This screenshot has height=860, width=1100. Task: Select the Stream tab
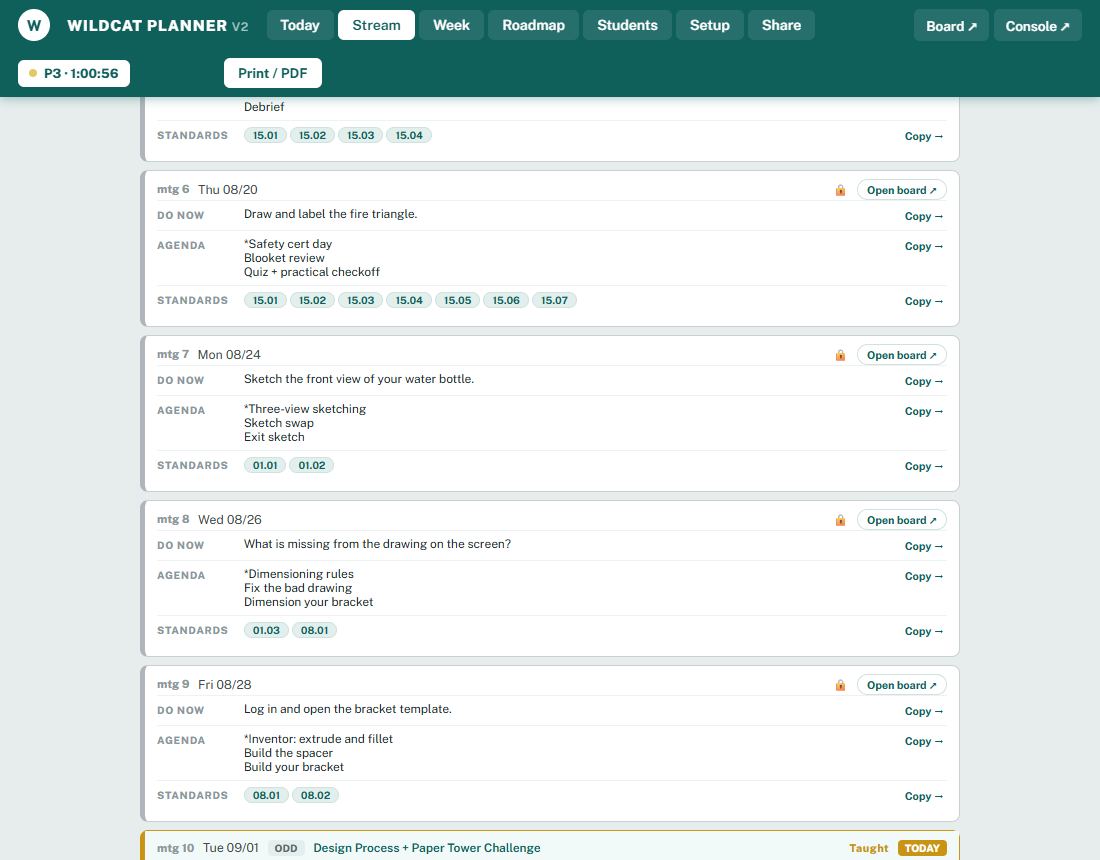376,25
